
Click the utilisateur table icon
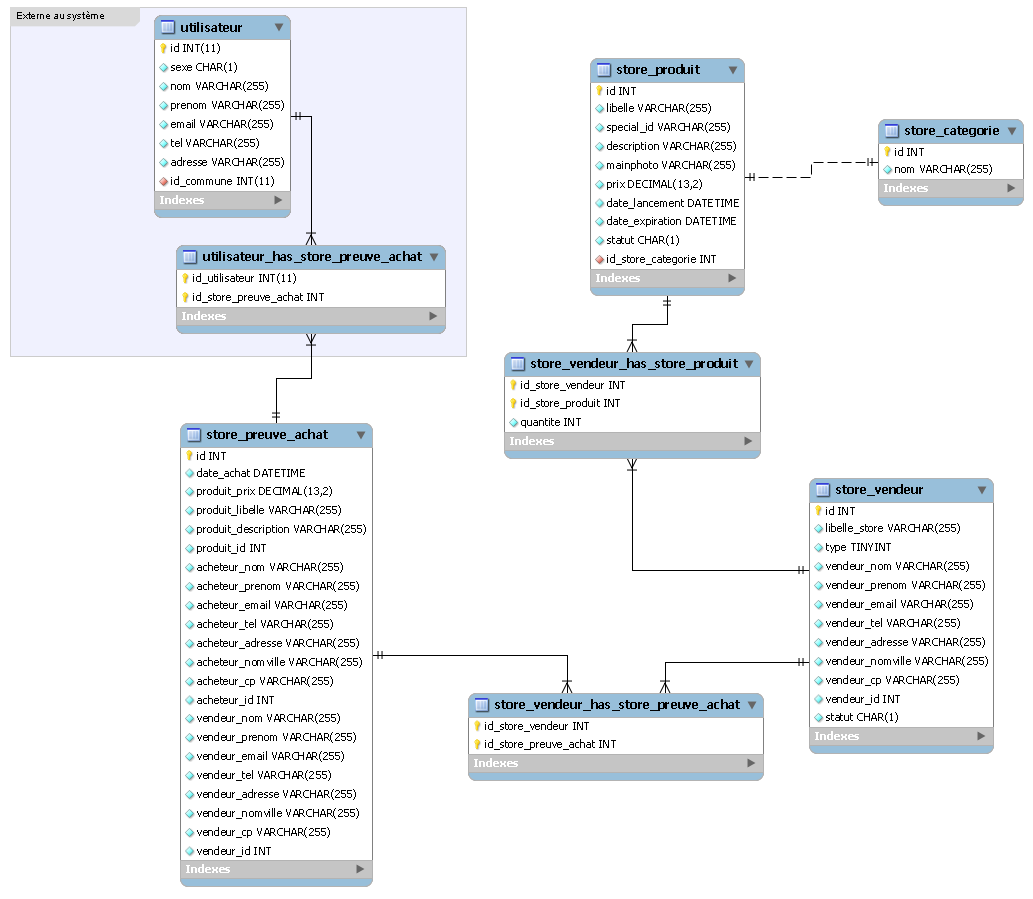click(x=168, y=27)
